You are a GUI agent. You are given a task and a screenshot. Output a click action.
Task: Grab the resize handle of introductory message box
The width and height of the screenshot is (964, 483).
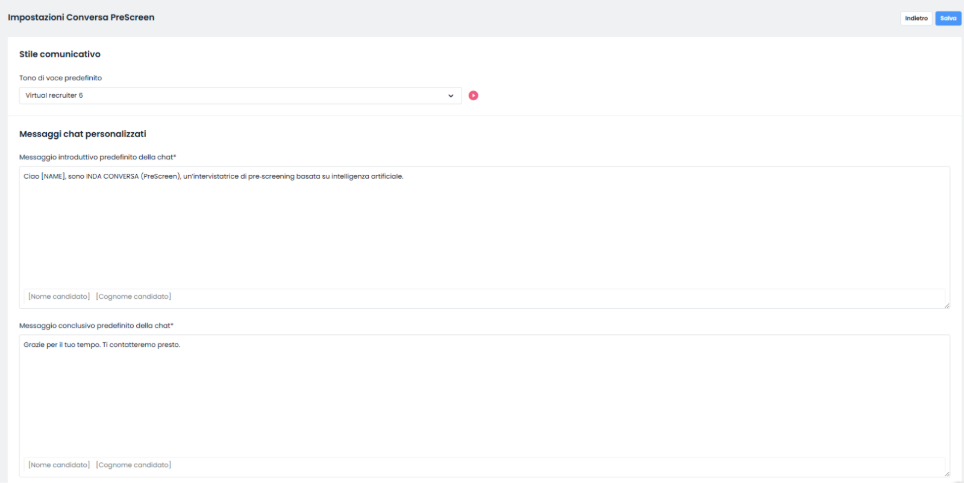coord(947,305)
